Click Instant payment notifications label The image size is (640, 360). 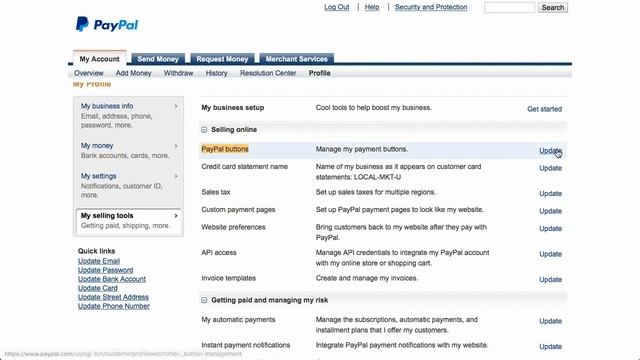click(x=246, y=345)
